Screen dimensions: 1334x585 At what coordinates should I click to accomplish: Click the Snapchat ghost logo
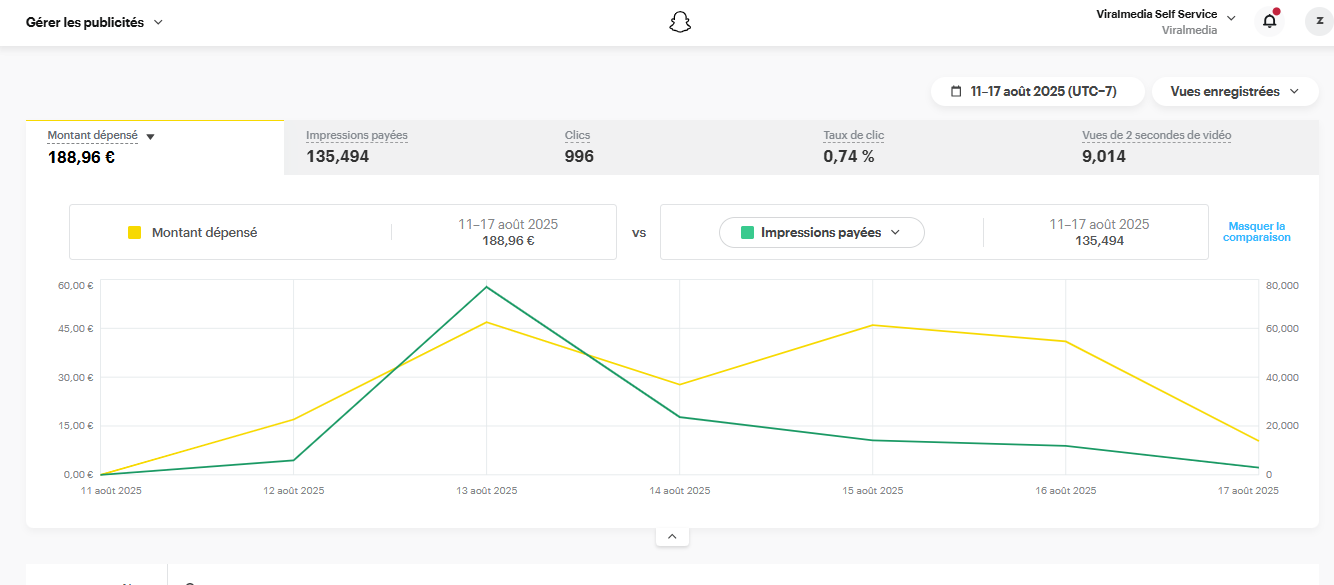[680, 22]
